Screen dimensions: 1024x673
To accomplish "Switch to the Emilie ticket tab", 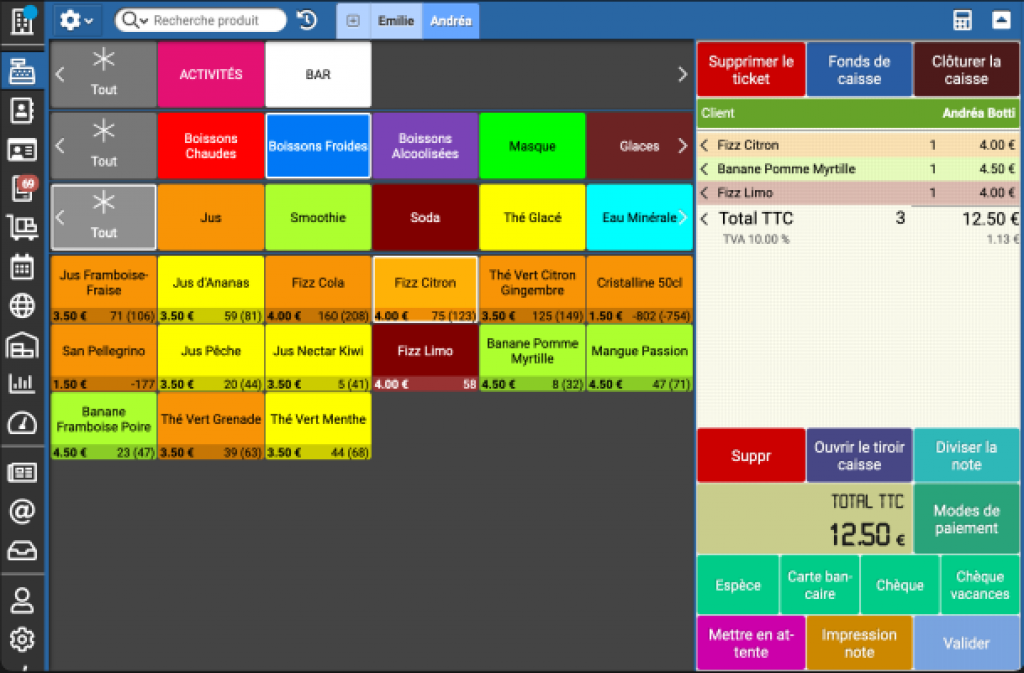I will [395, 20].
